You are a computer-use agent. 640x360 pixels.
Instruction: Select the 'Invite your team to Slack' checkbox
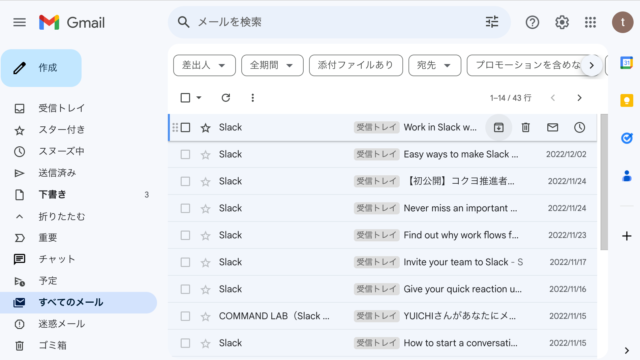coord(185,262)
